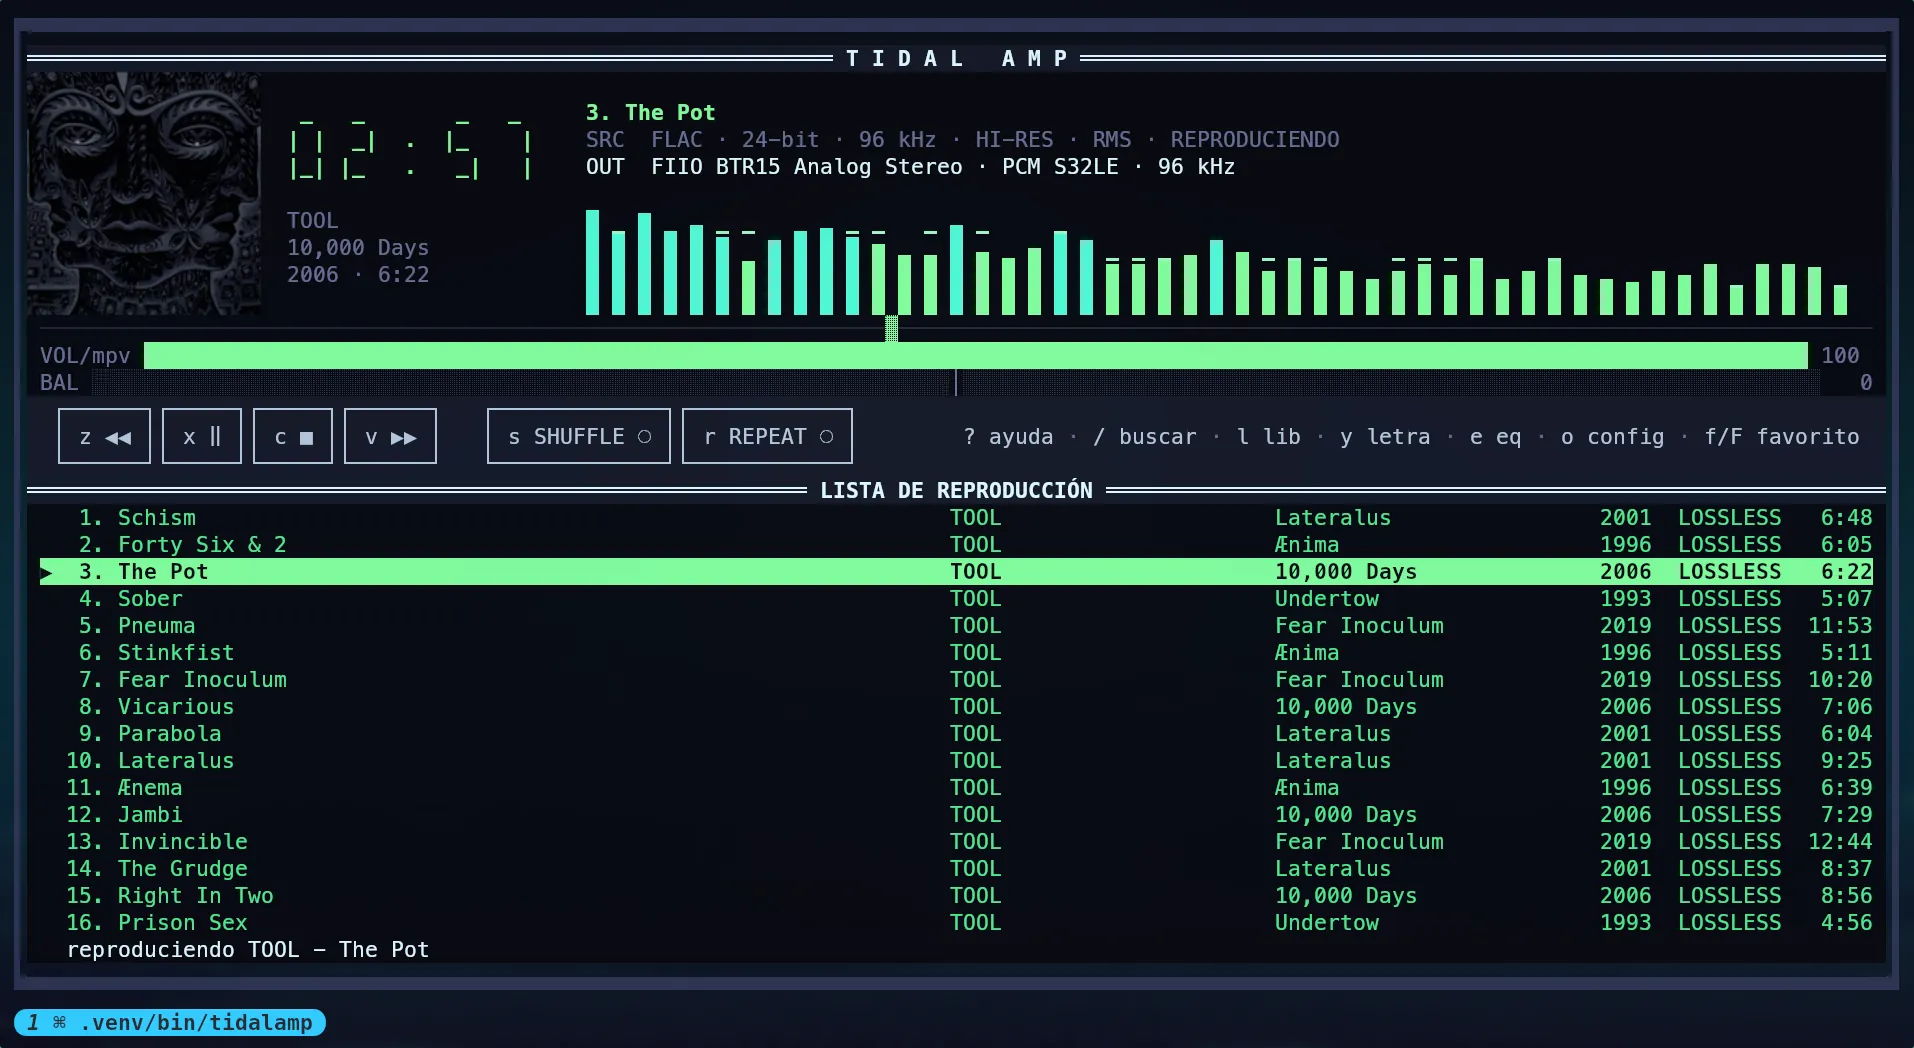Click the previous track button
Screen dimensions: 1914x1048
[104, 436]
